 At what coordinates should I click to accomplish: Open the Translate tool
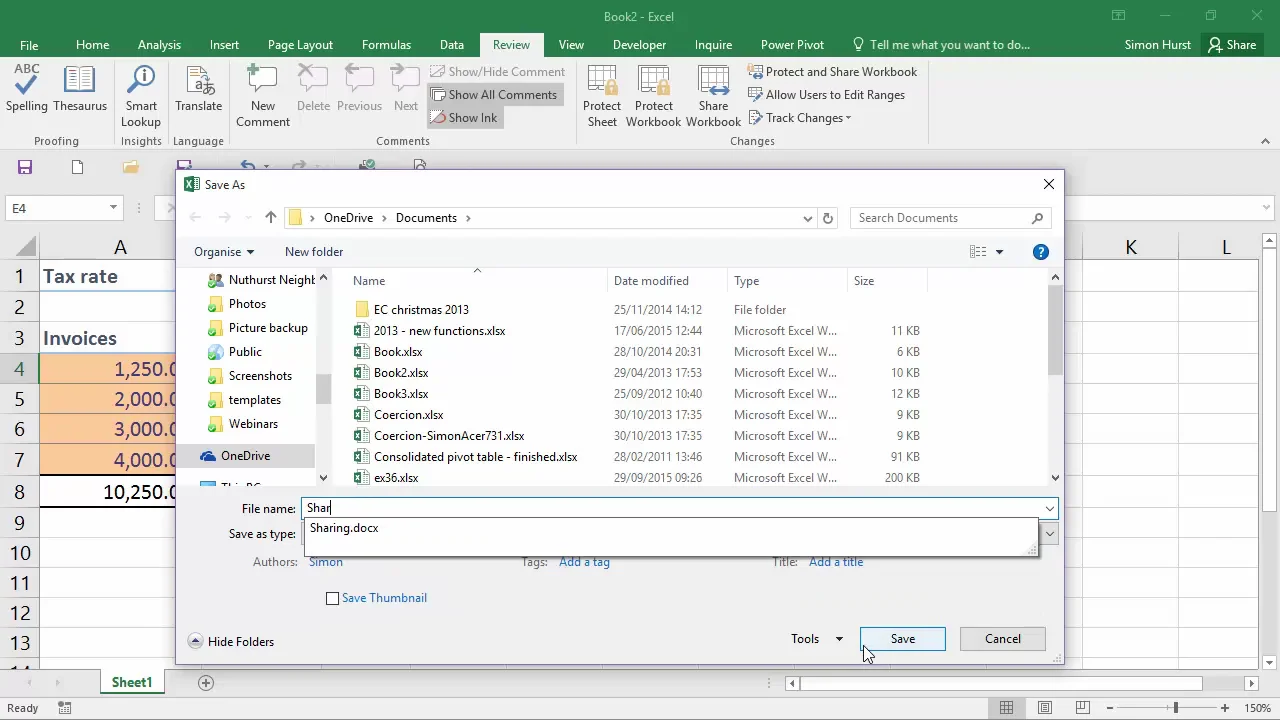point(198,89)
